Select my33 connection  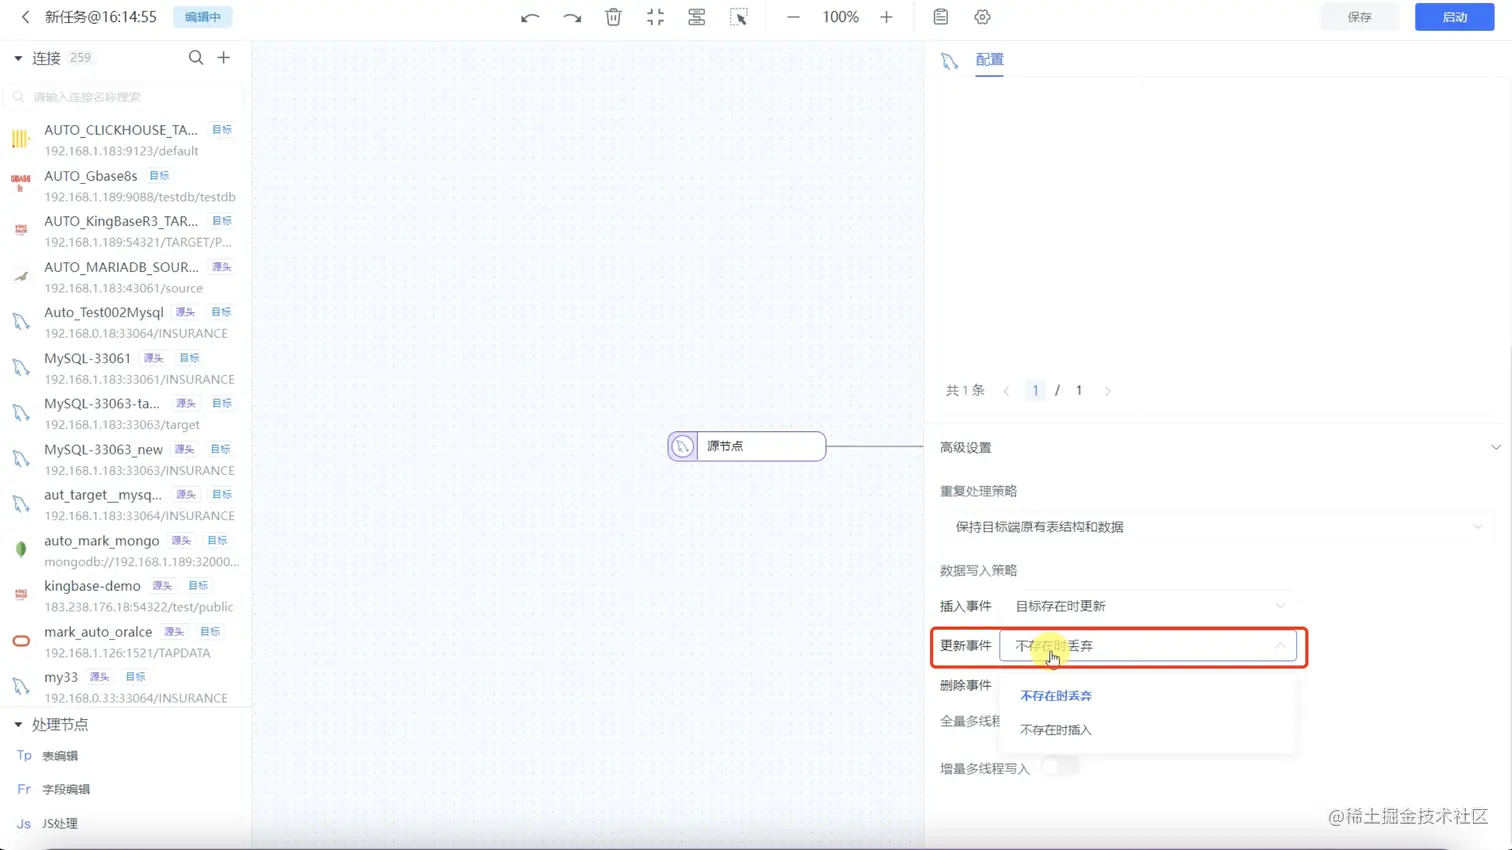coord(125,687)
